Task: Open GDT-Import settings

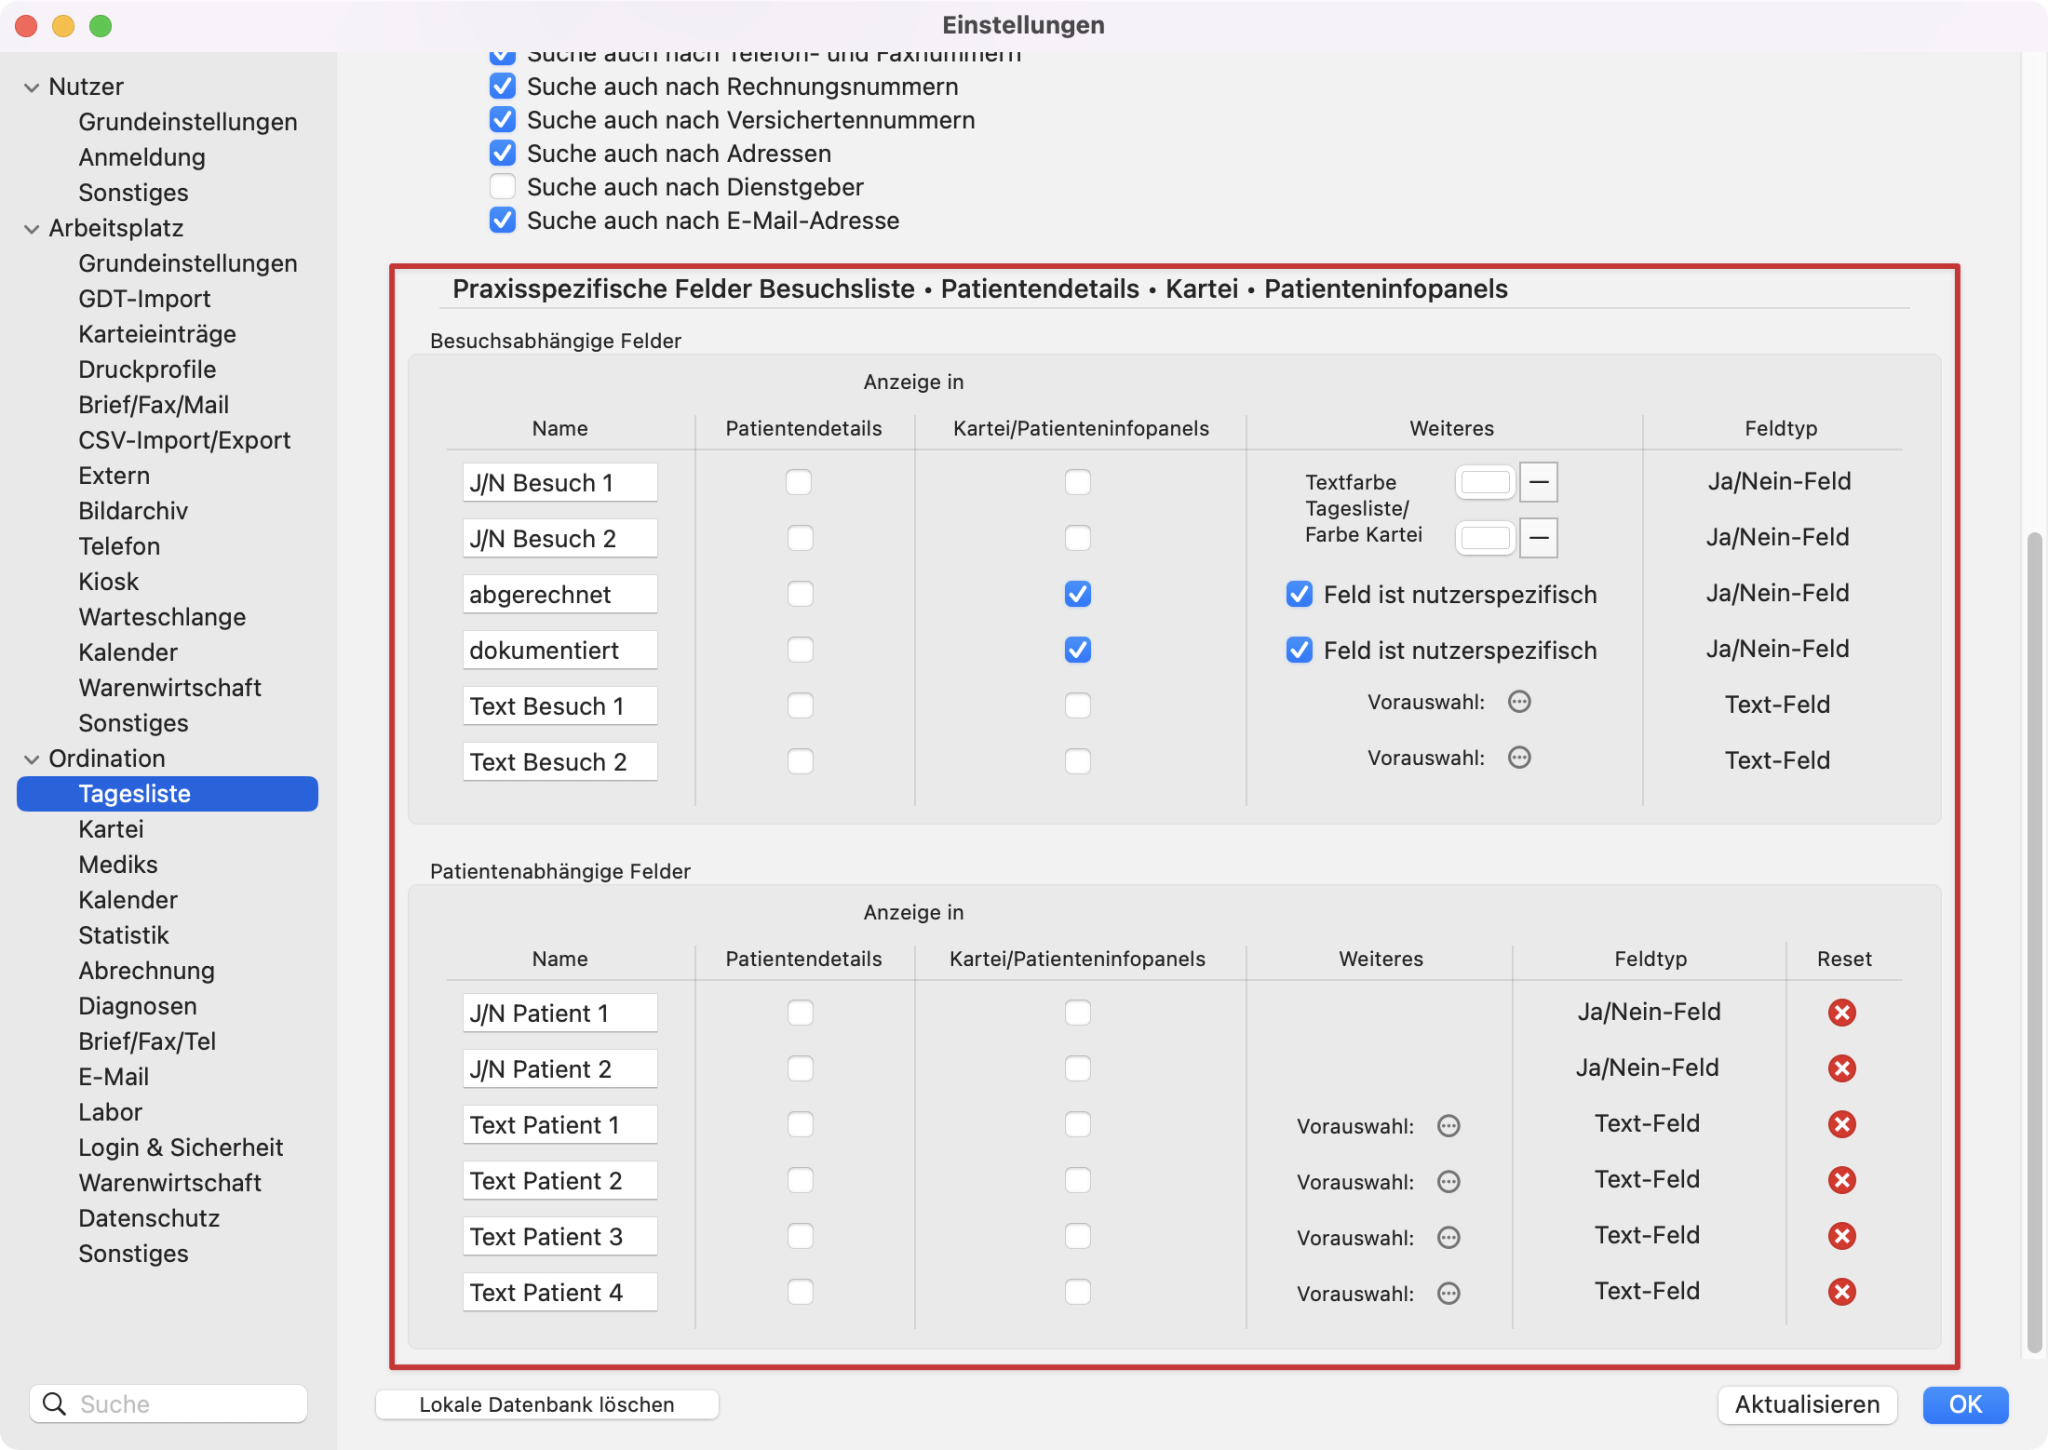Action: 144,298
